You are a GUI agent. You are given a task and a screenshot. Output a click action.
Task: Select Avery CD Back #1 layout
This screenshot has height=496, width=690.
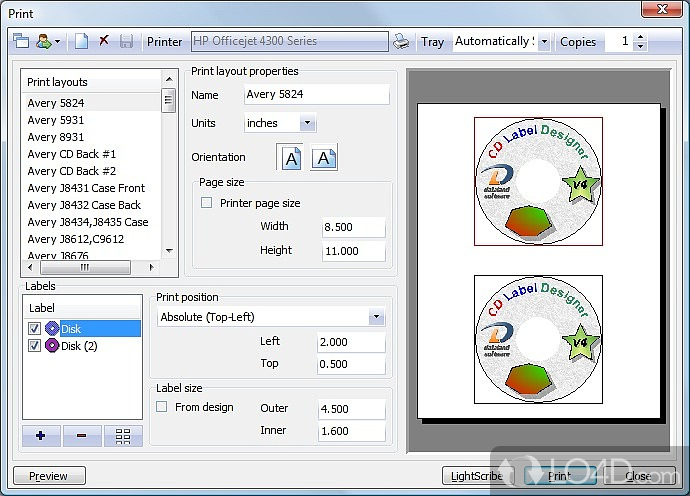pos(72,154)
